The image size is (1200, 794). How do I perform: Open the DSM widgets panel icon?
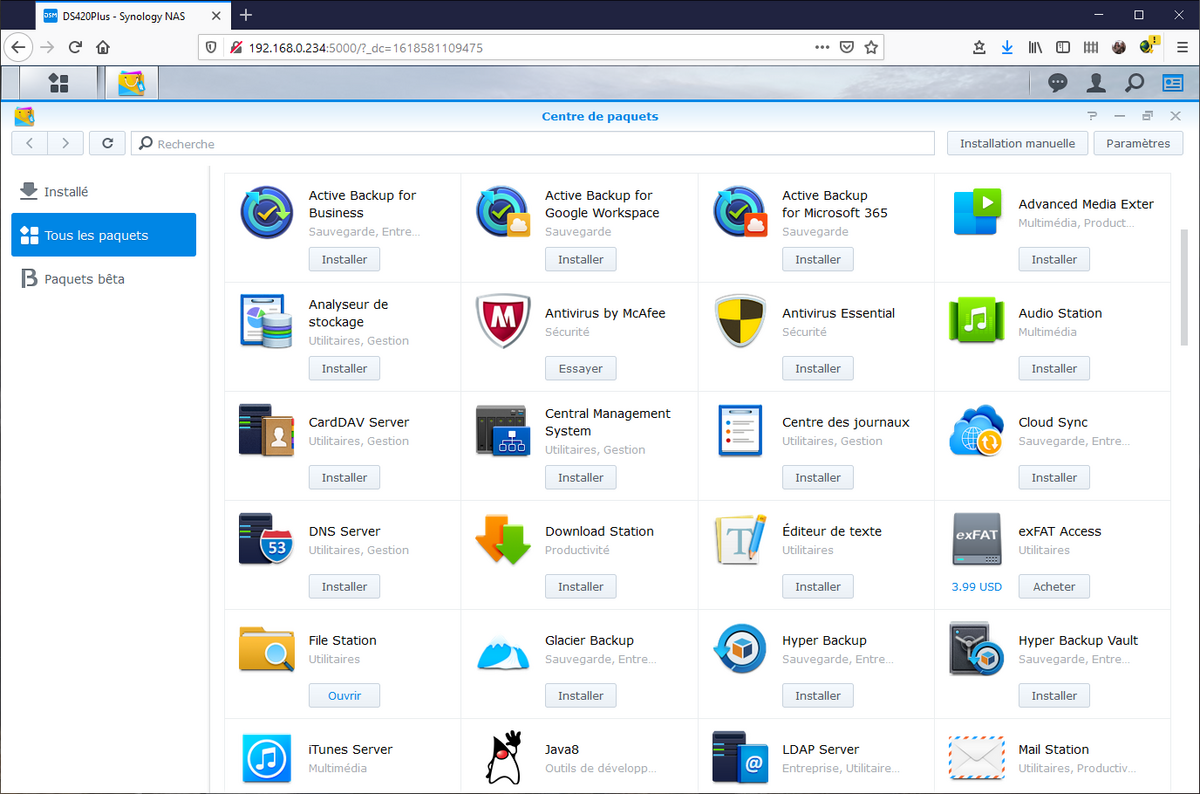[1173, 83]
